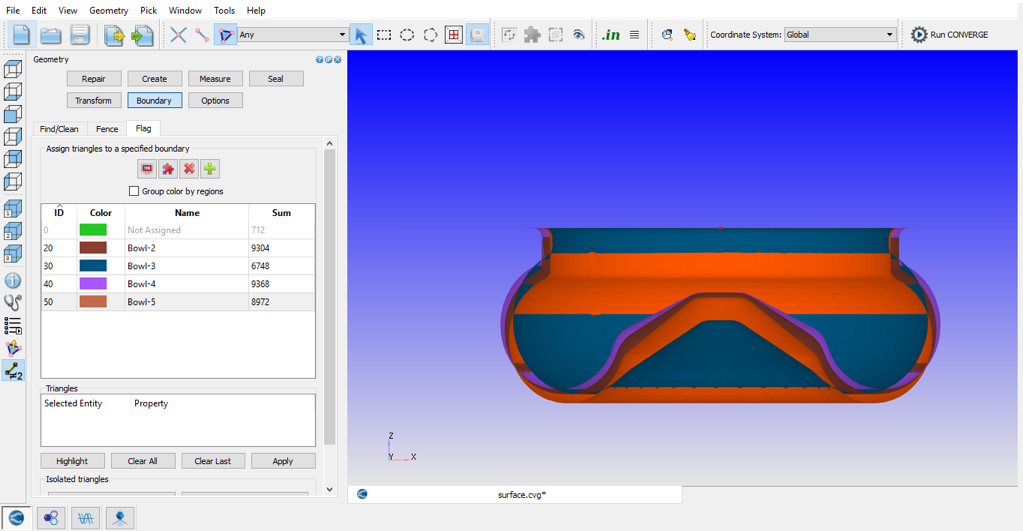Switch to the Find/Clean tab
The height and width of the screenshot is (531, 1023).
pyautogui.click(x=59, y=129)
